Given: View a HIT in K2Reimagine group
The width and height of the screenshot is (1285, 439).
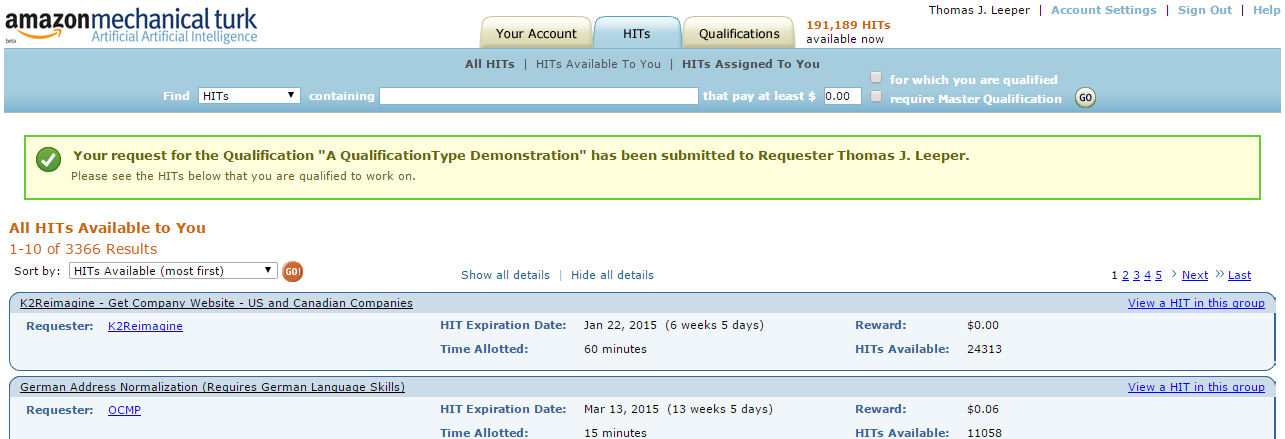Looking at the screenshot, I should (x=1196, y=303).
